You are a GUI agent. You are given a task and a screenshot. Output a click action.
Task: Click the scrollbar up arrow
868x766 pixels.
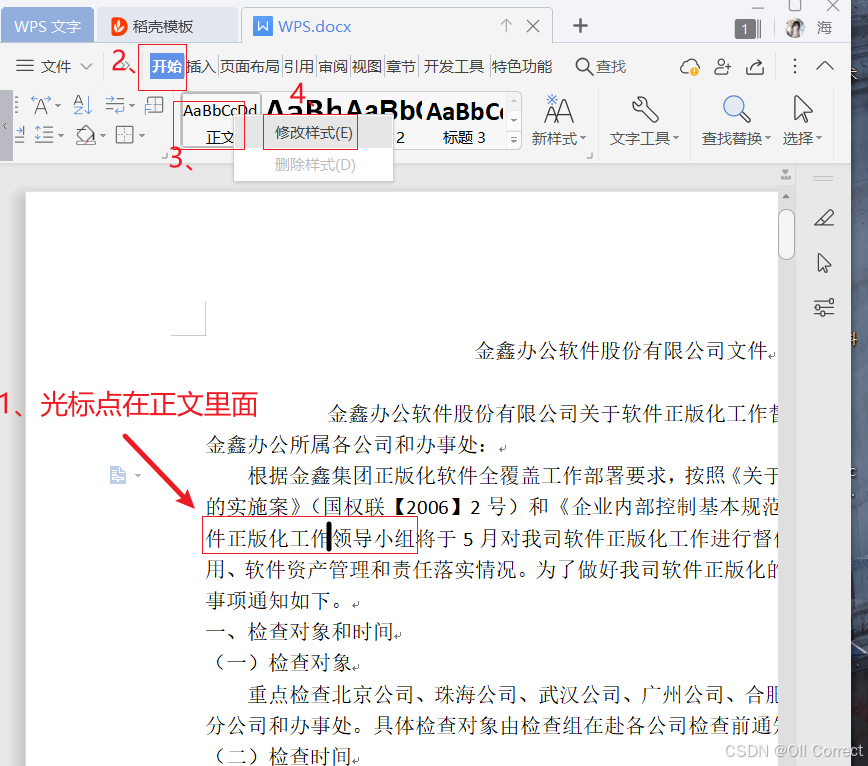click(786, 196)
